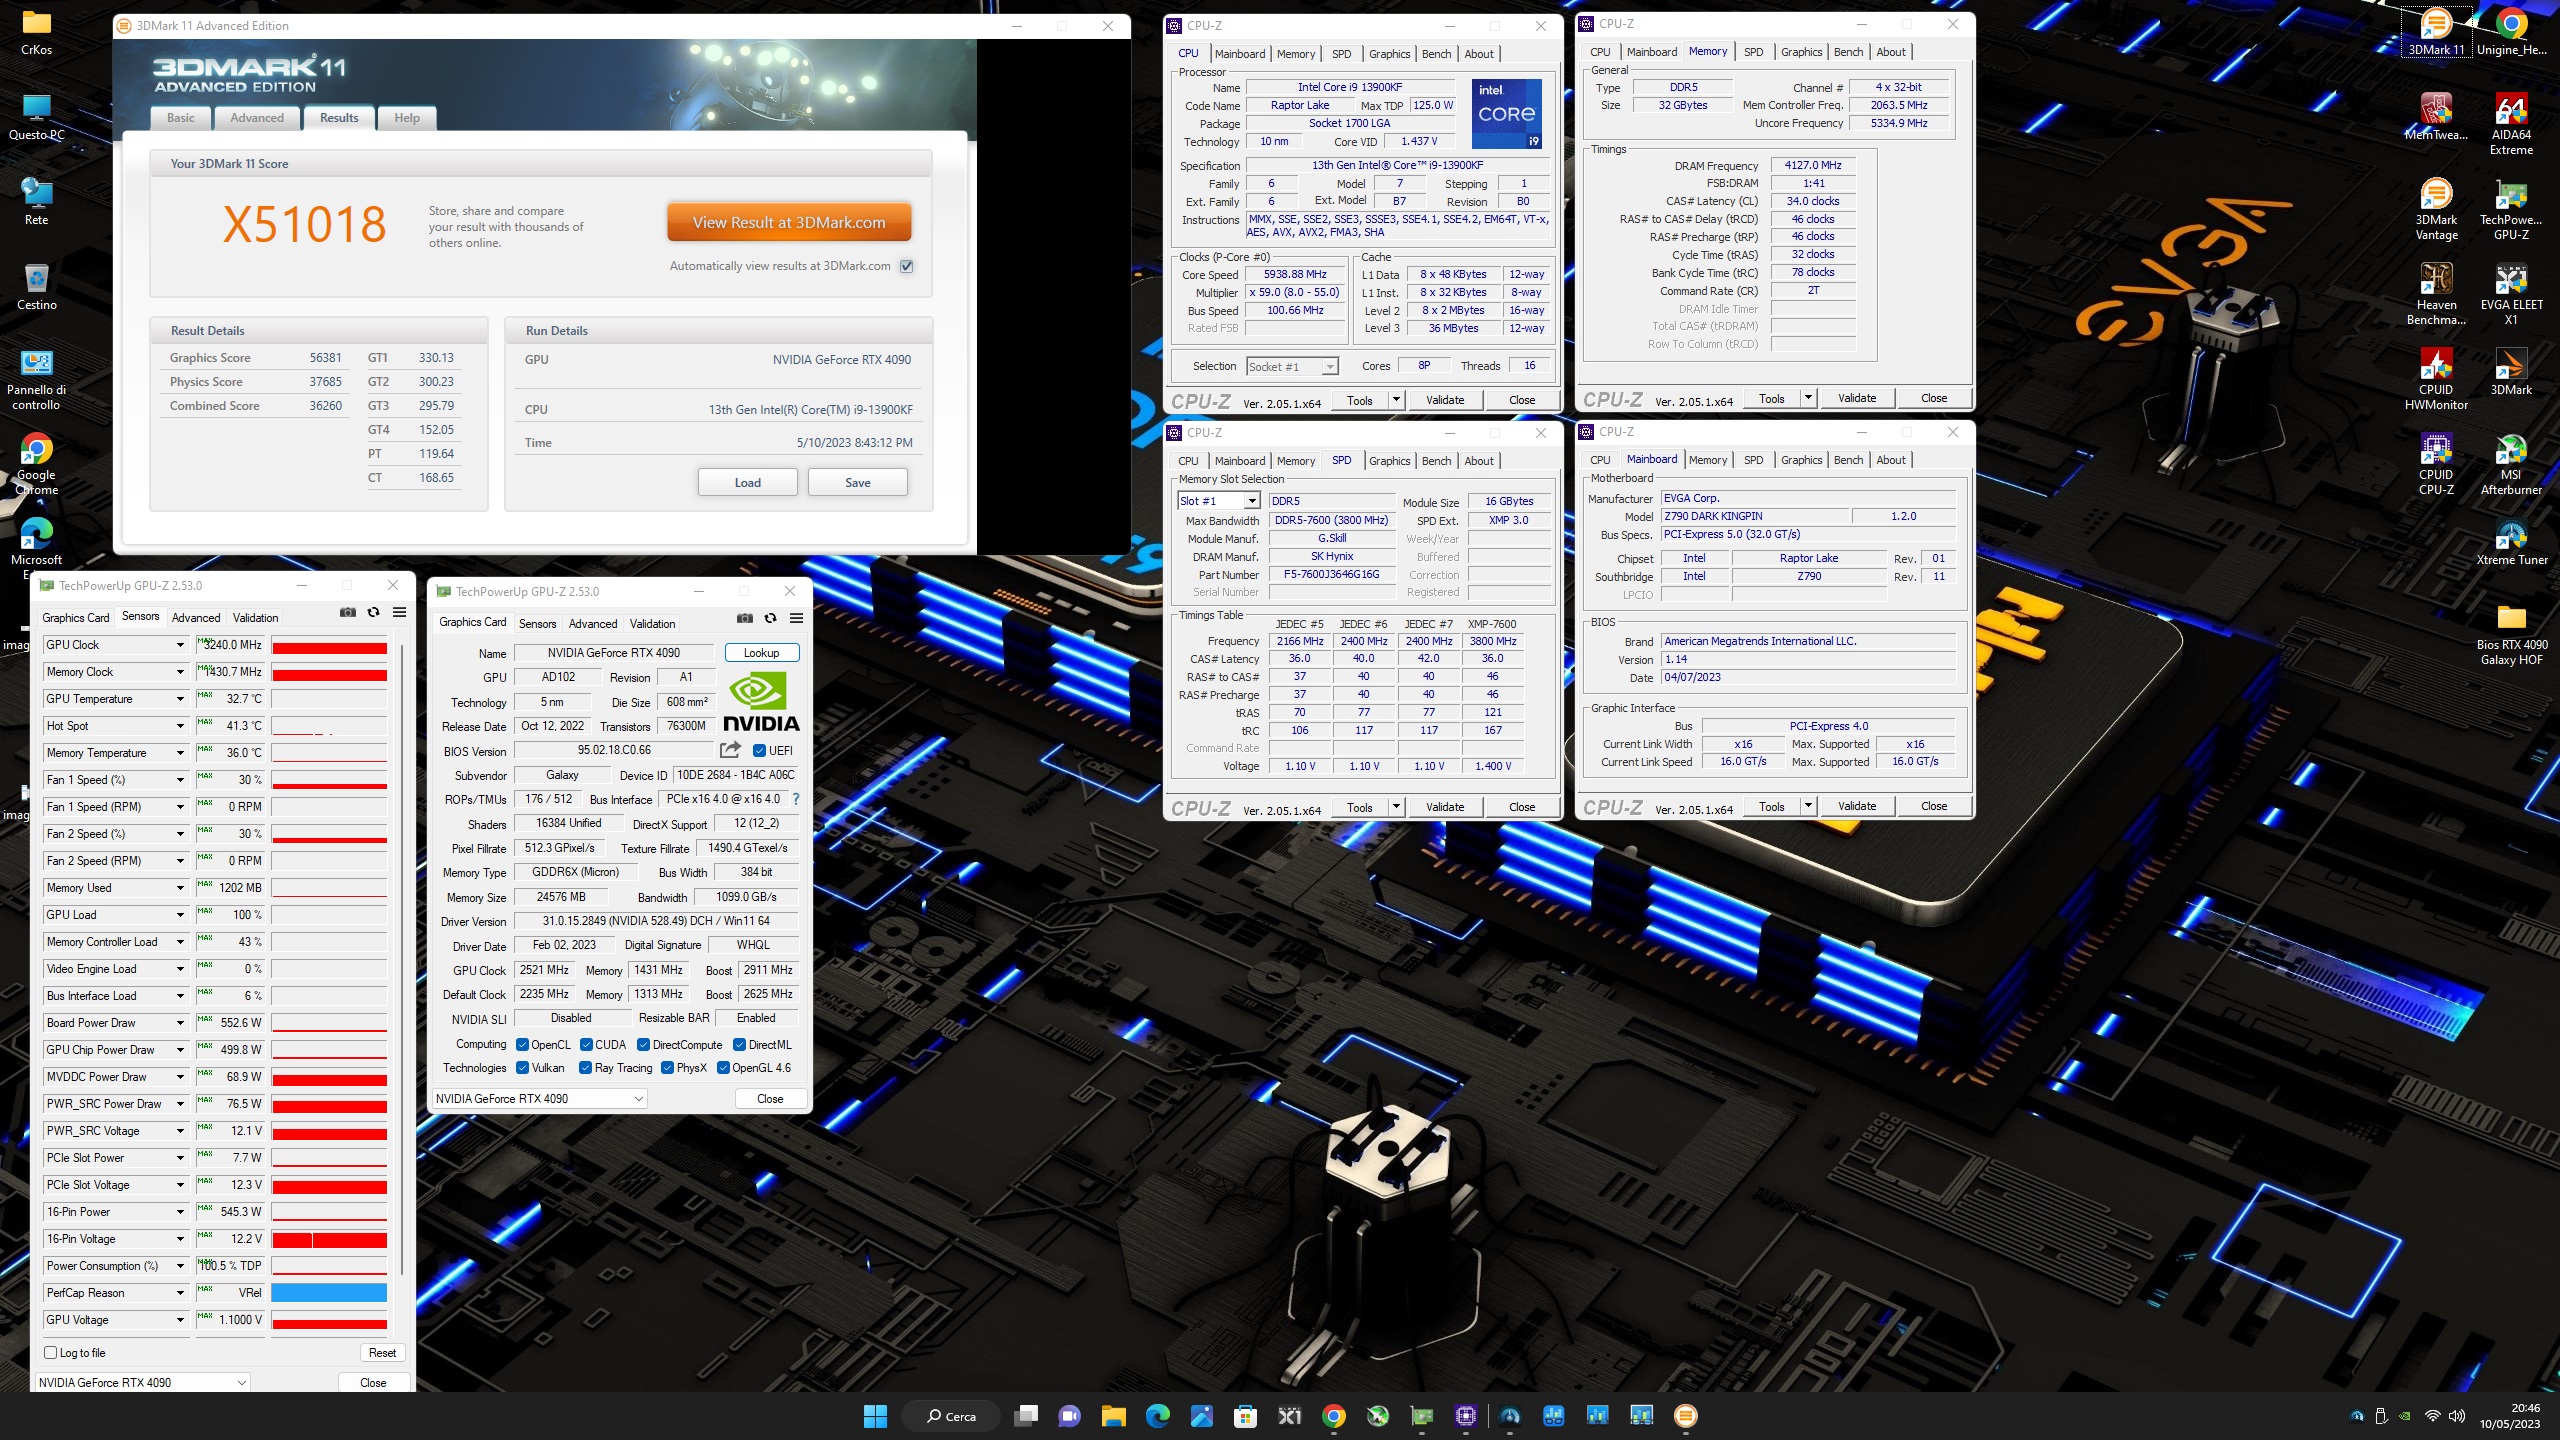The width and height of the screenshot is (2560, 1440).
Task: Open Tools dropdown arrow in CPU-Z Mainboard window
Action: (1808, 806)
